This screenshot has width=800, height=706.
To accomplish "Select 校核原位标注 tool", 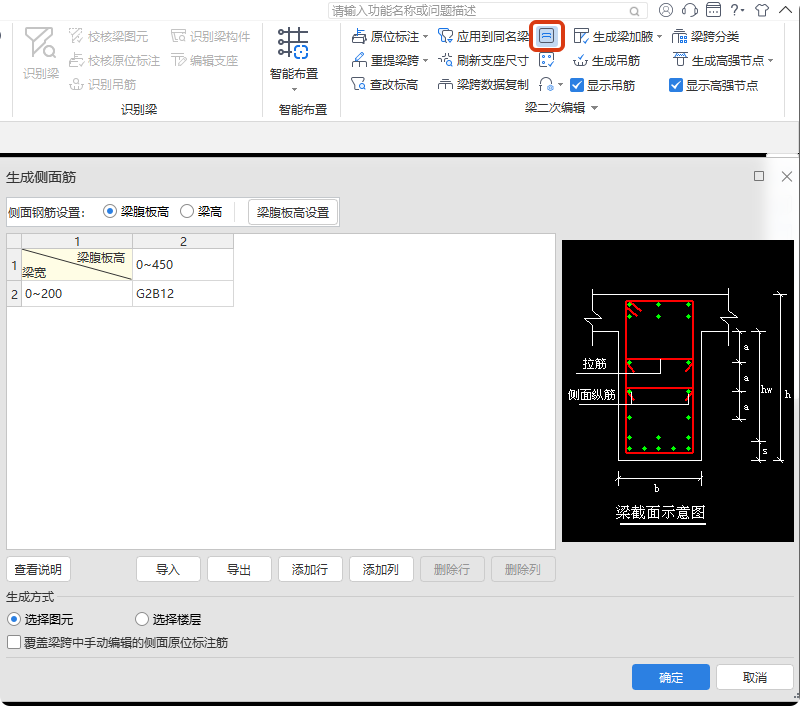I will click(x=114, y=61).
